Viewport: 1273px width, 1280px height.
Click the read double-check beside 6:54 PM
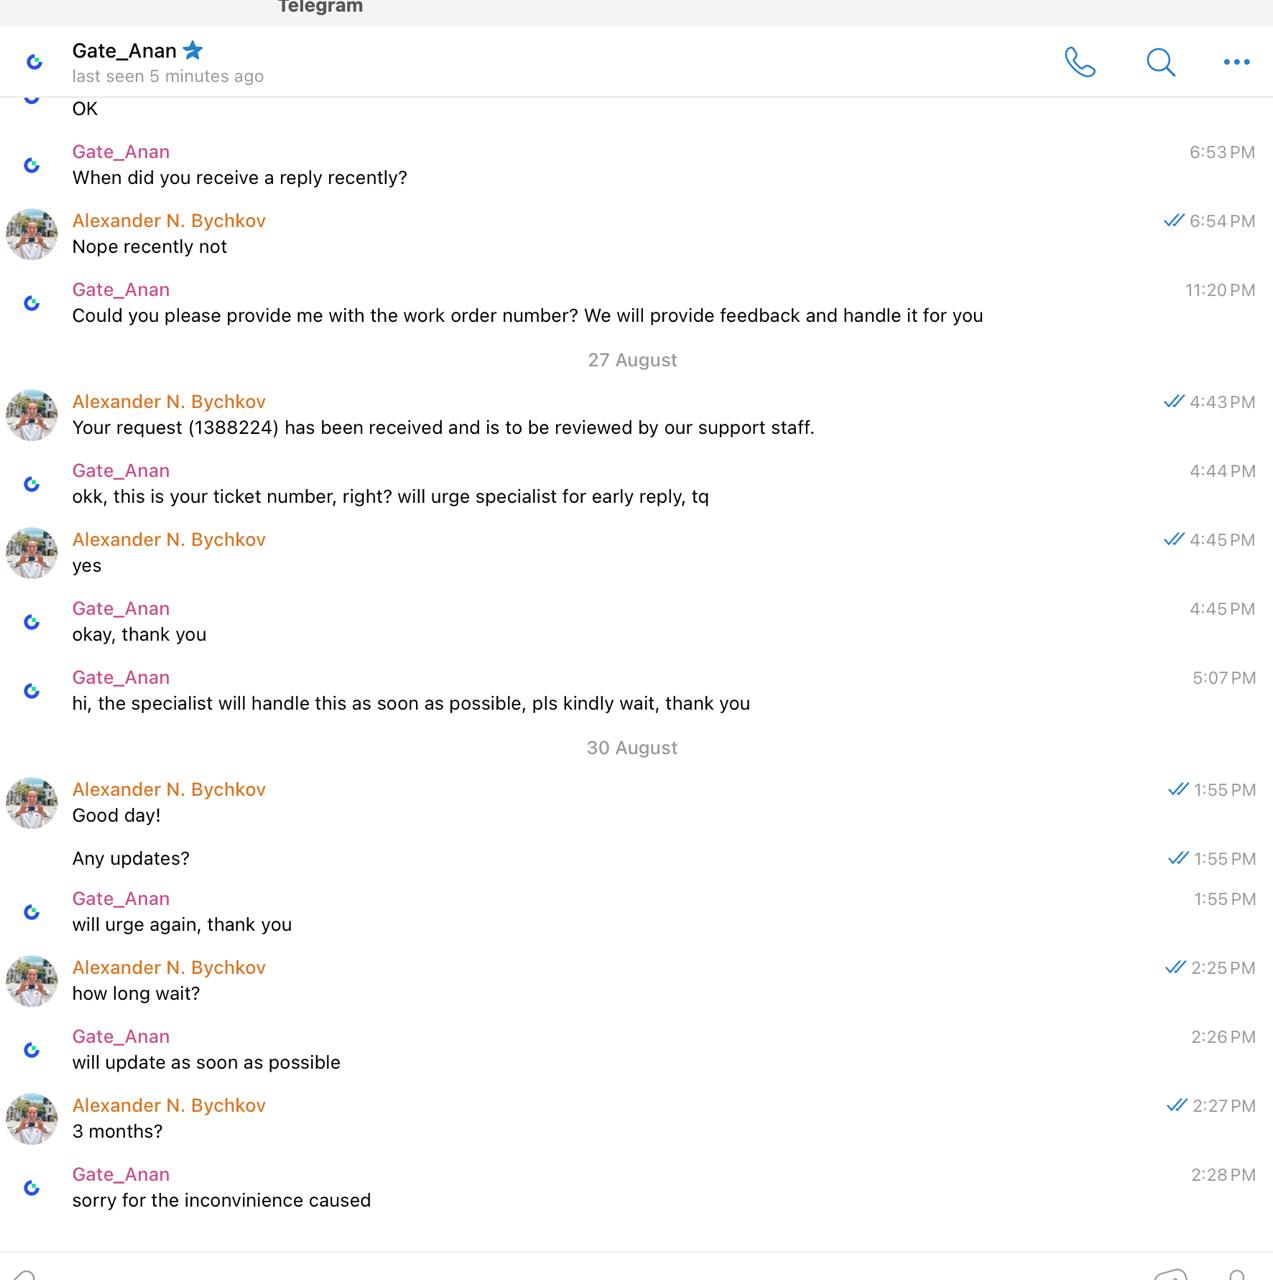click(x=1174, y=221)
